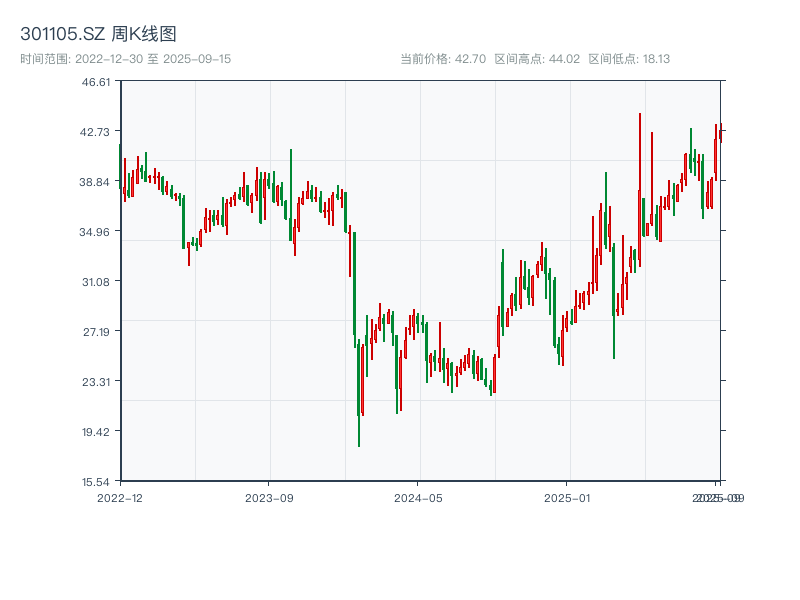800x600 pixels.
Task: Select the 2025-01 x-axis date label
Action: pos(568,497)
